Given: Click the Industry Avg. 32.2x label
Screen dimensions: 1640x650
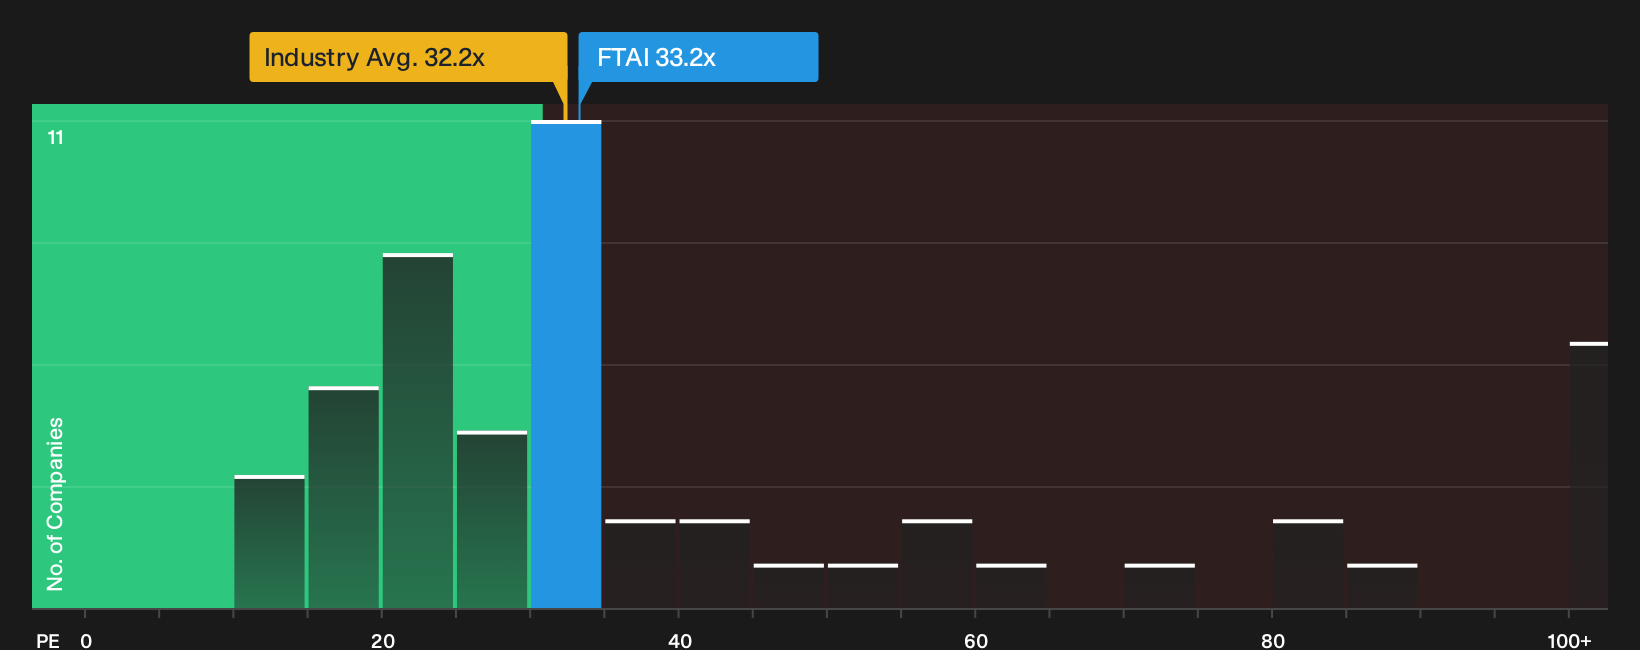Looking at the screenshot, I should point(408,57).
